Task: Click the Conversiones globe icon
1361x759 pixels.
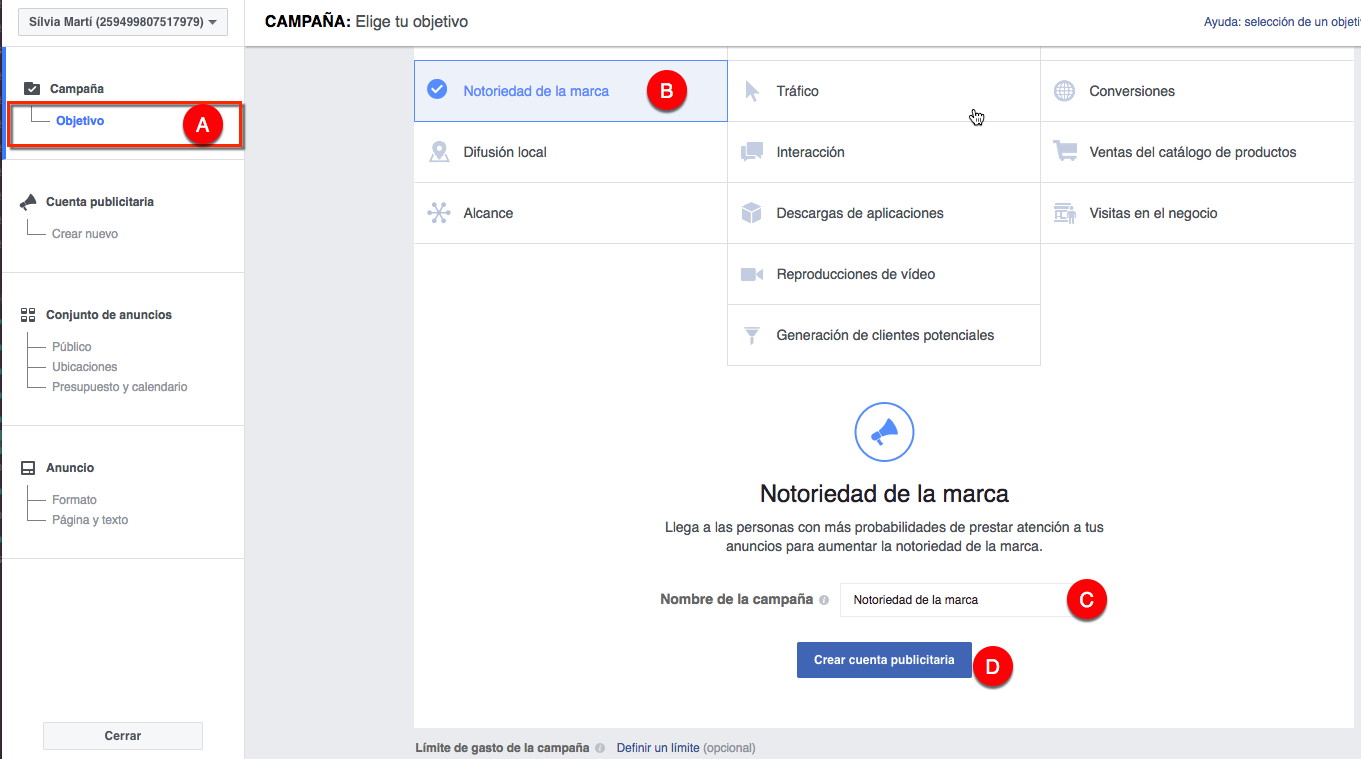Action: 1064,90
